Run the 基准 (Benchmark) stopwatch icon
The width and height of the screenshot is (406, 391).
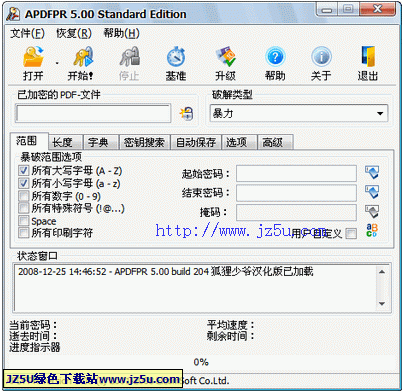click(176, 57)
